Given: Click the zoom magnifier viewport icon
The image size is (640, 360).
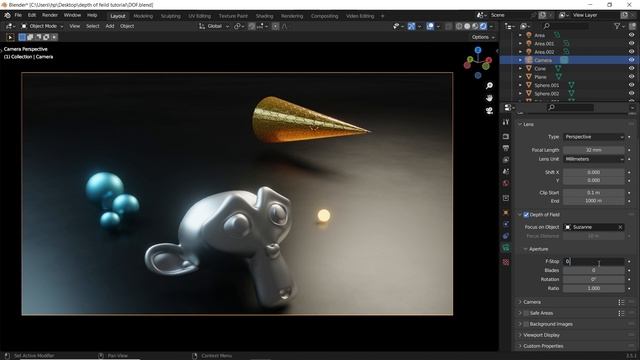Looking at the screenshot, I should [x=489, y=86].
